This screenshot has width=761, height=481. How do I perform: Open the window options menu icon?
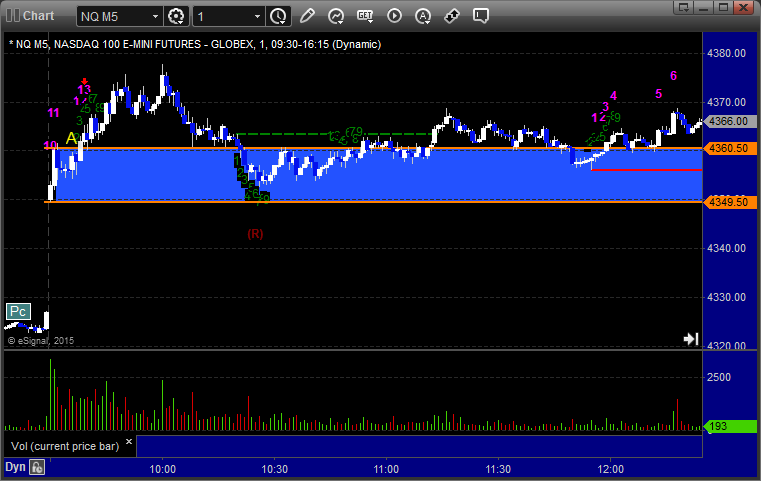(x=683, y=7)
